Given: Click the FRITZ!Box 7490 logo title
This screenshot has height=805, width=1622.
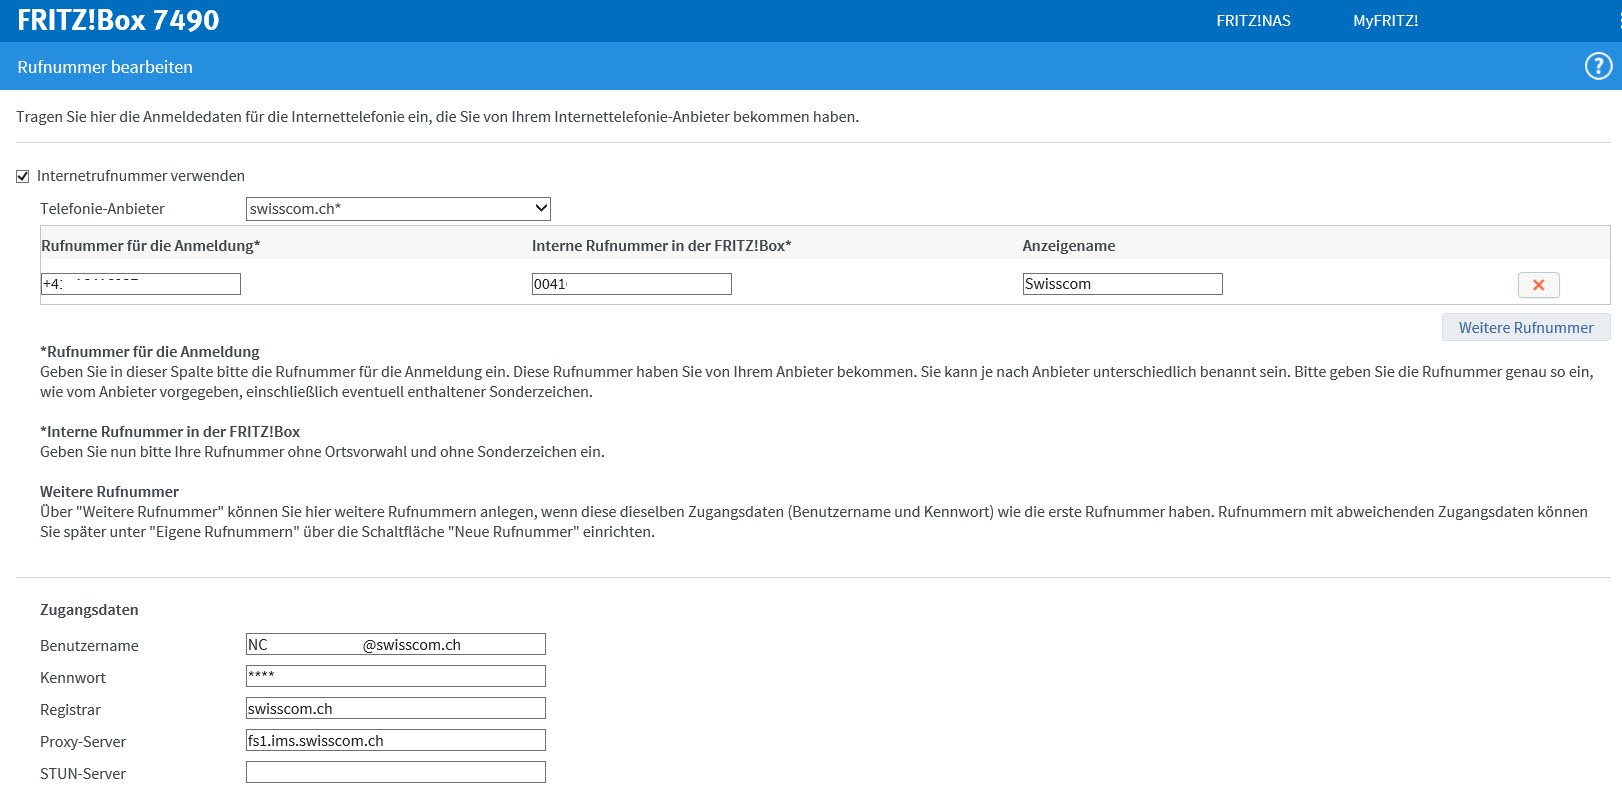Looking at the screenshot, I should point(118,20).
